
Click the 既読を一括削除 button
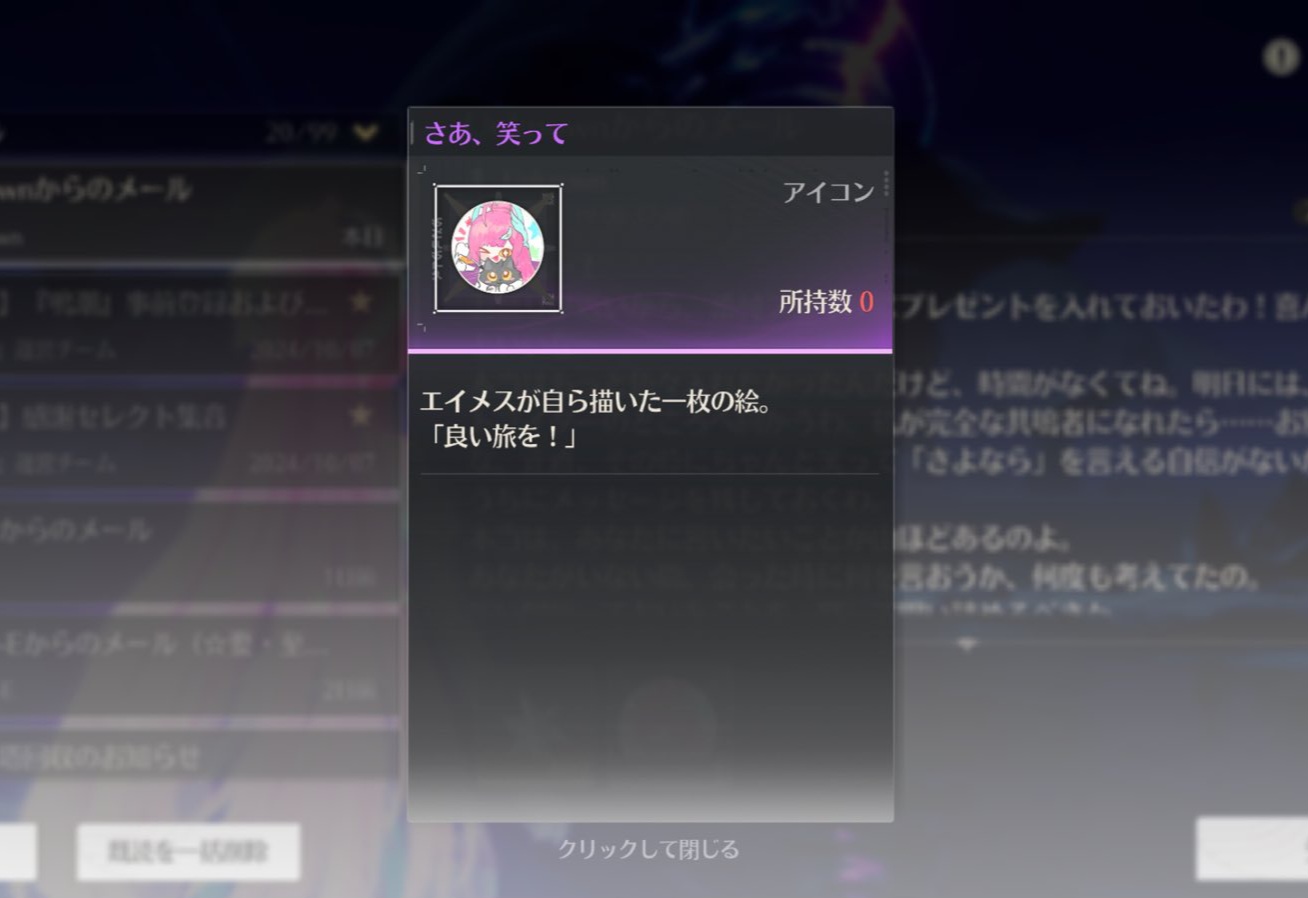(188, 852)
